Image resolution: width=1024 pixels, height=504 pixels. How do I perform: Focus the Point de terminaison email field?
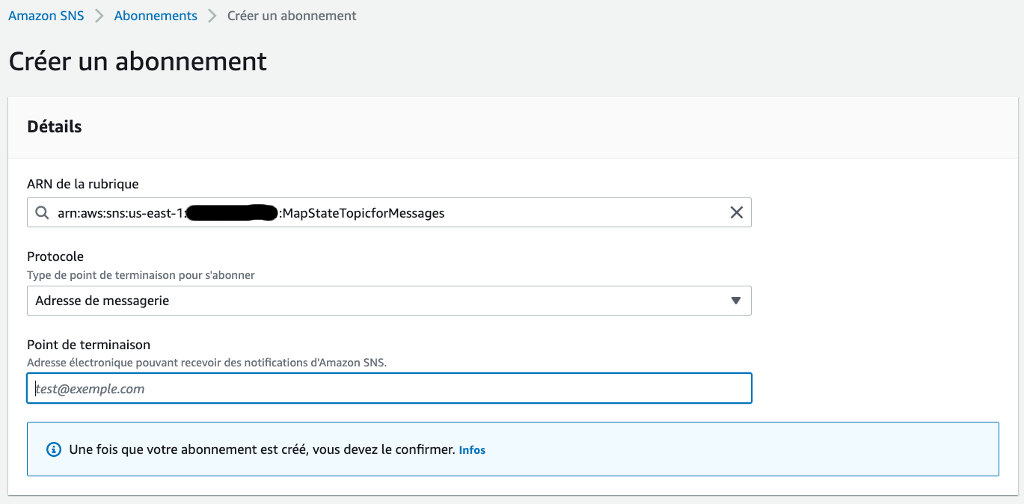[x=389, y=388]
